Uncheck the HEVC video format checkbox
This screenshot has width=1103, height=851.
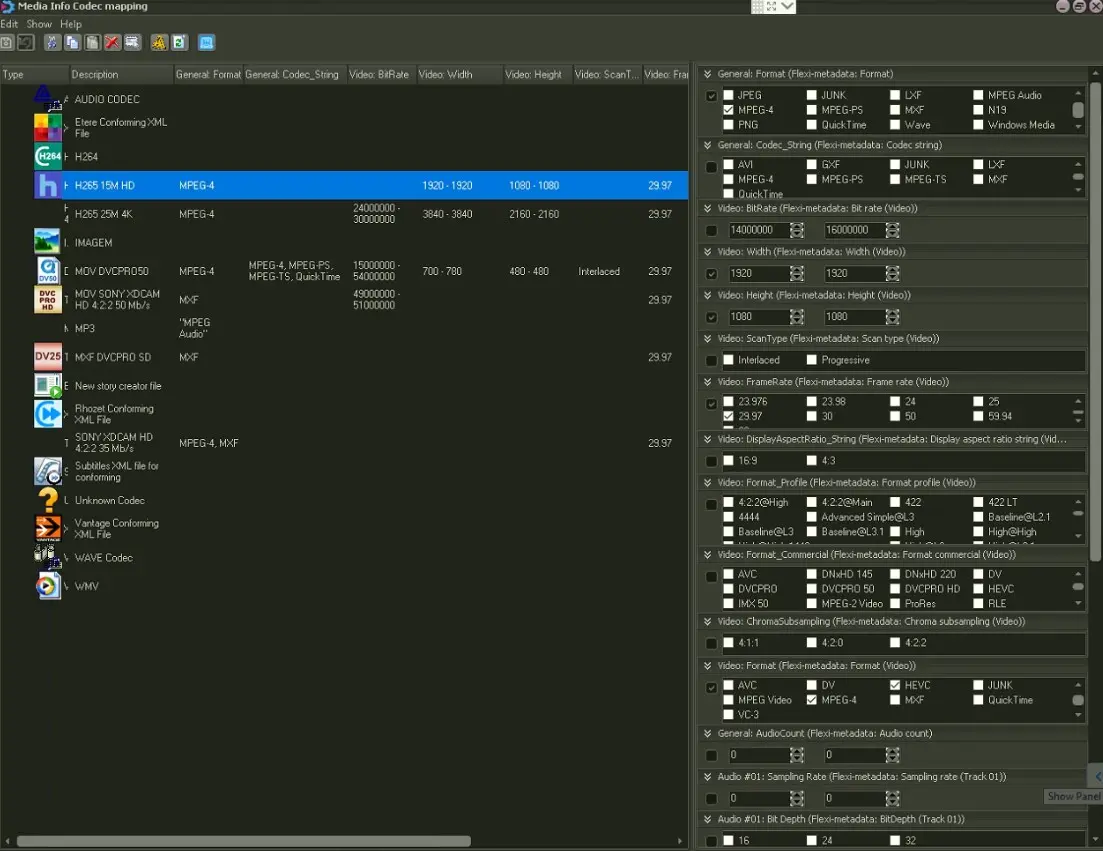click(x=896, y=686)
